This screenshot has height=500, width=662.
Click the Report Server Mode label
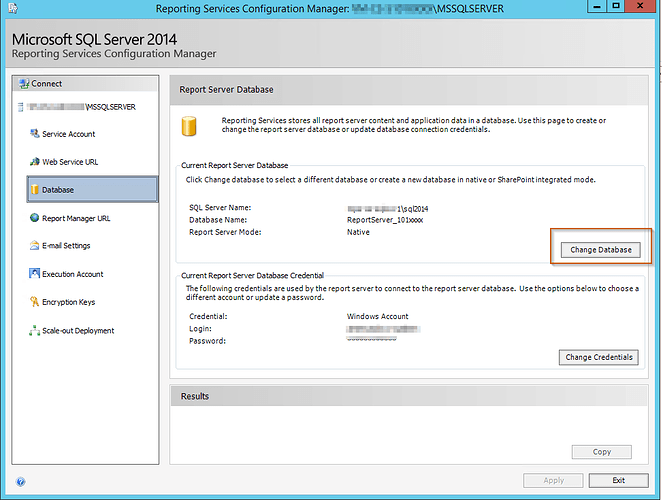(x=225, y=232)
